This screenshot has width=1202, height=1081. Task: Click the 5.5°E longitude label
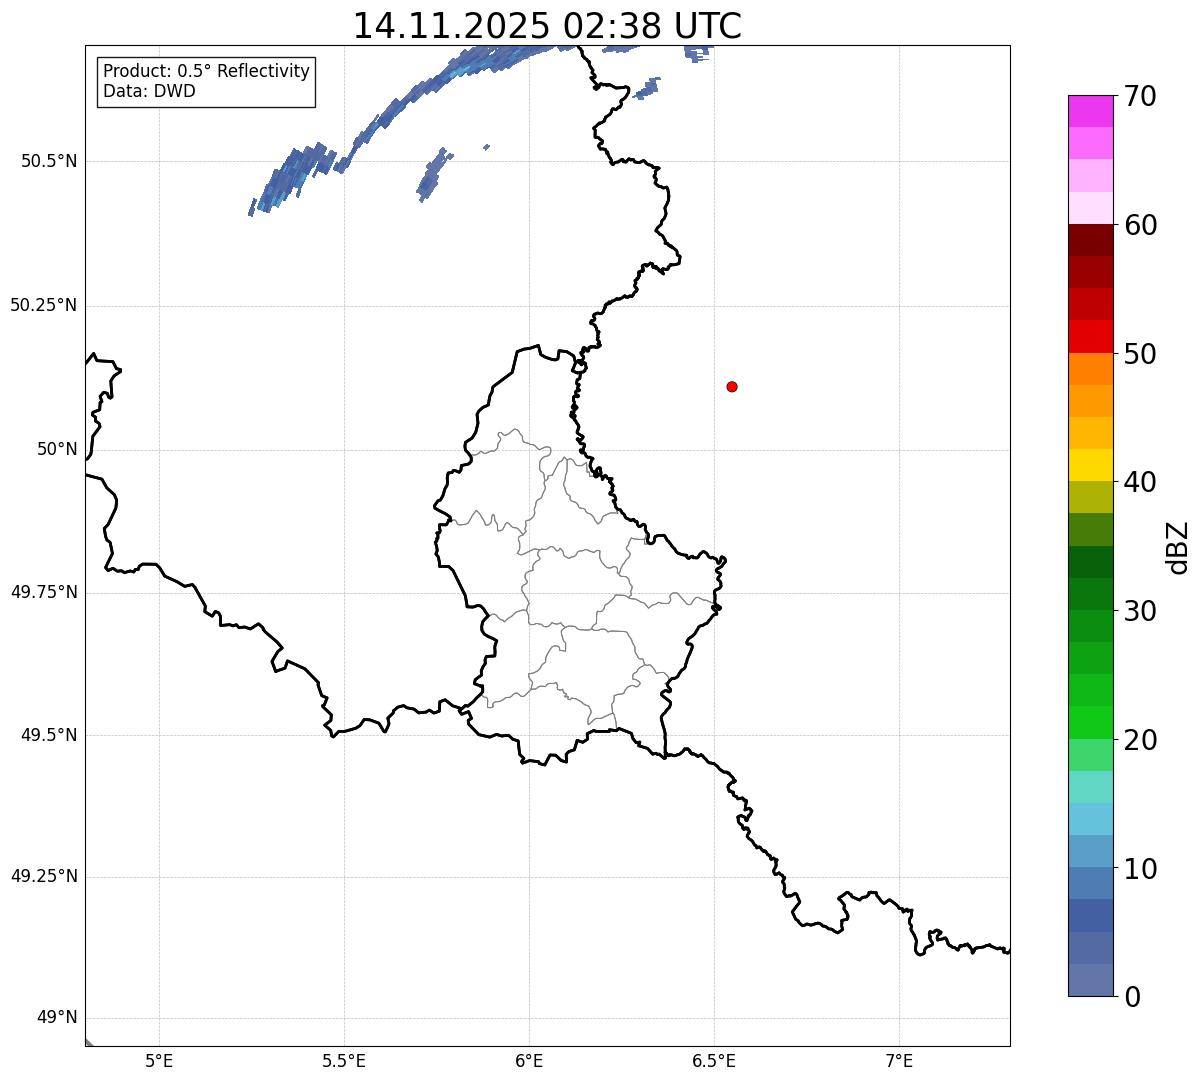coord(344,1061)
